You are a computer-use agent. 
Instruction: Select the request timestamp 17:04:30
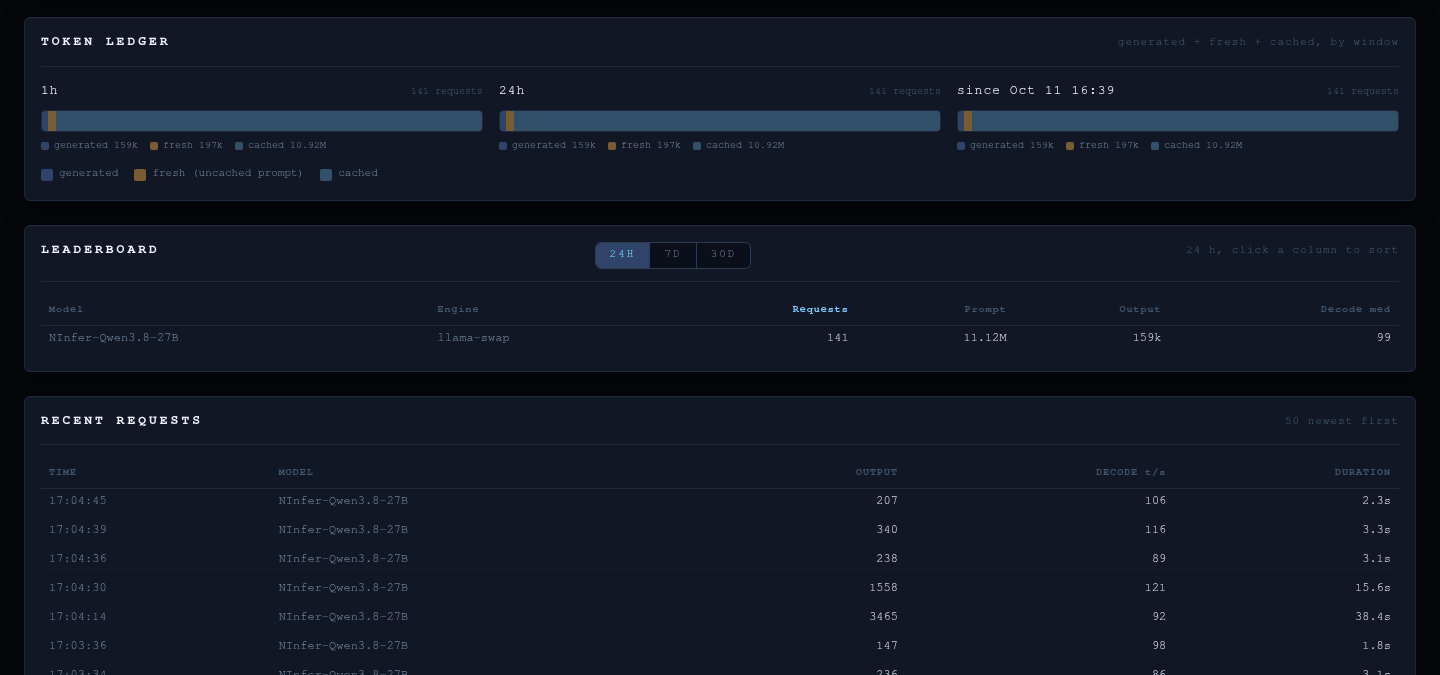pyautogui.click(x=78, y=588)
